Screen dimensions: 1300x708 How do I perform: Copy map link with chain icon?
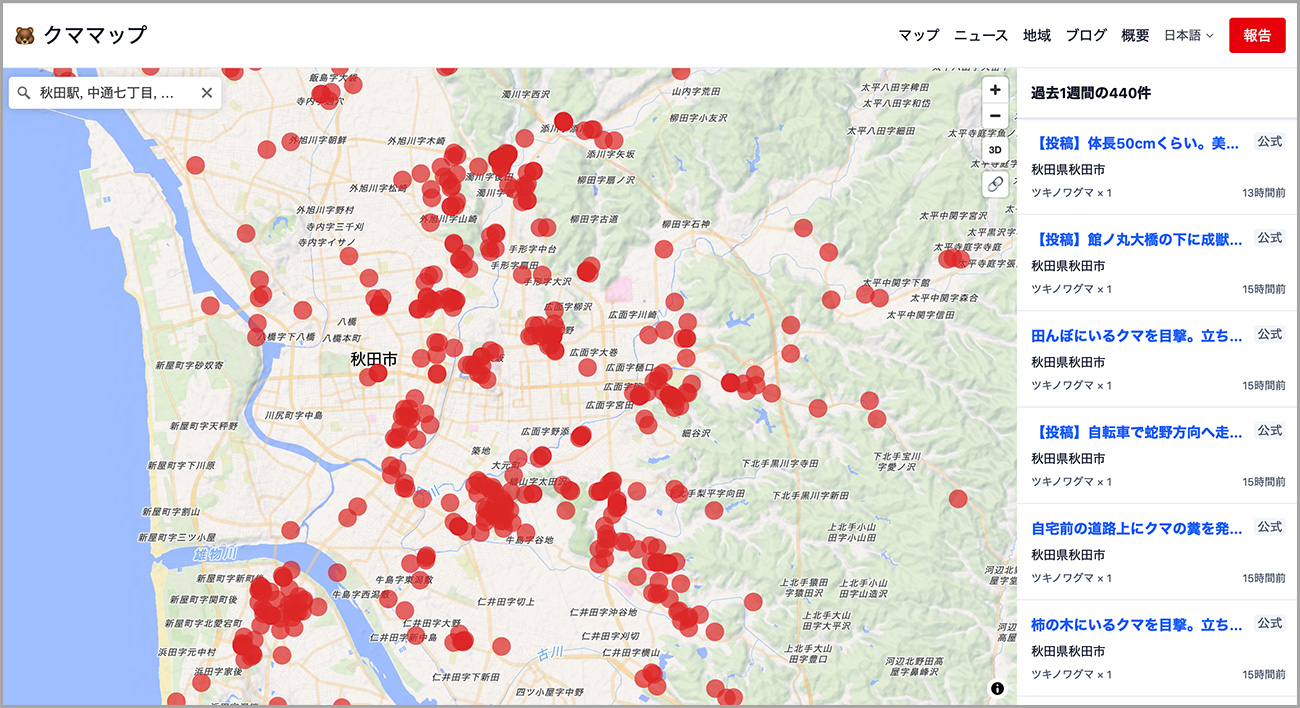995,183
